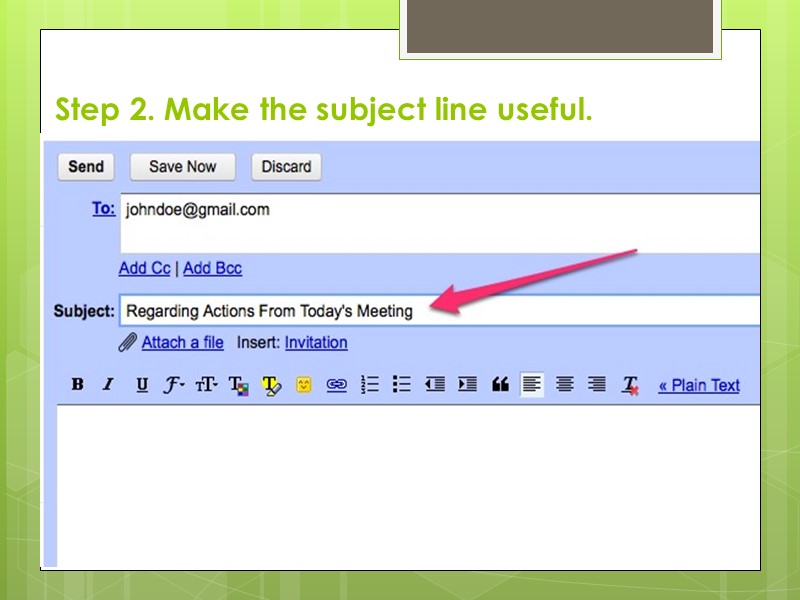The height and width of the screenshot is (600, 800).
Task: Create a numbered list
Action: click(368, 384)
